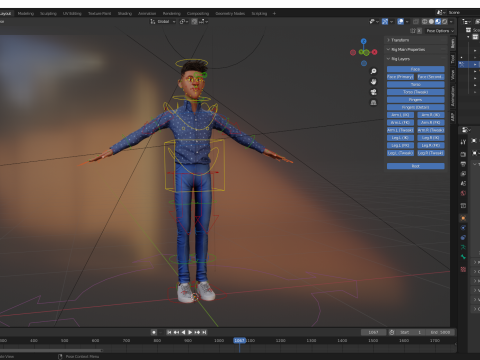Jump to the next keyframe

(x=197, y=332)
